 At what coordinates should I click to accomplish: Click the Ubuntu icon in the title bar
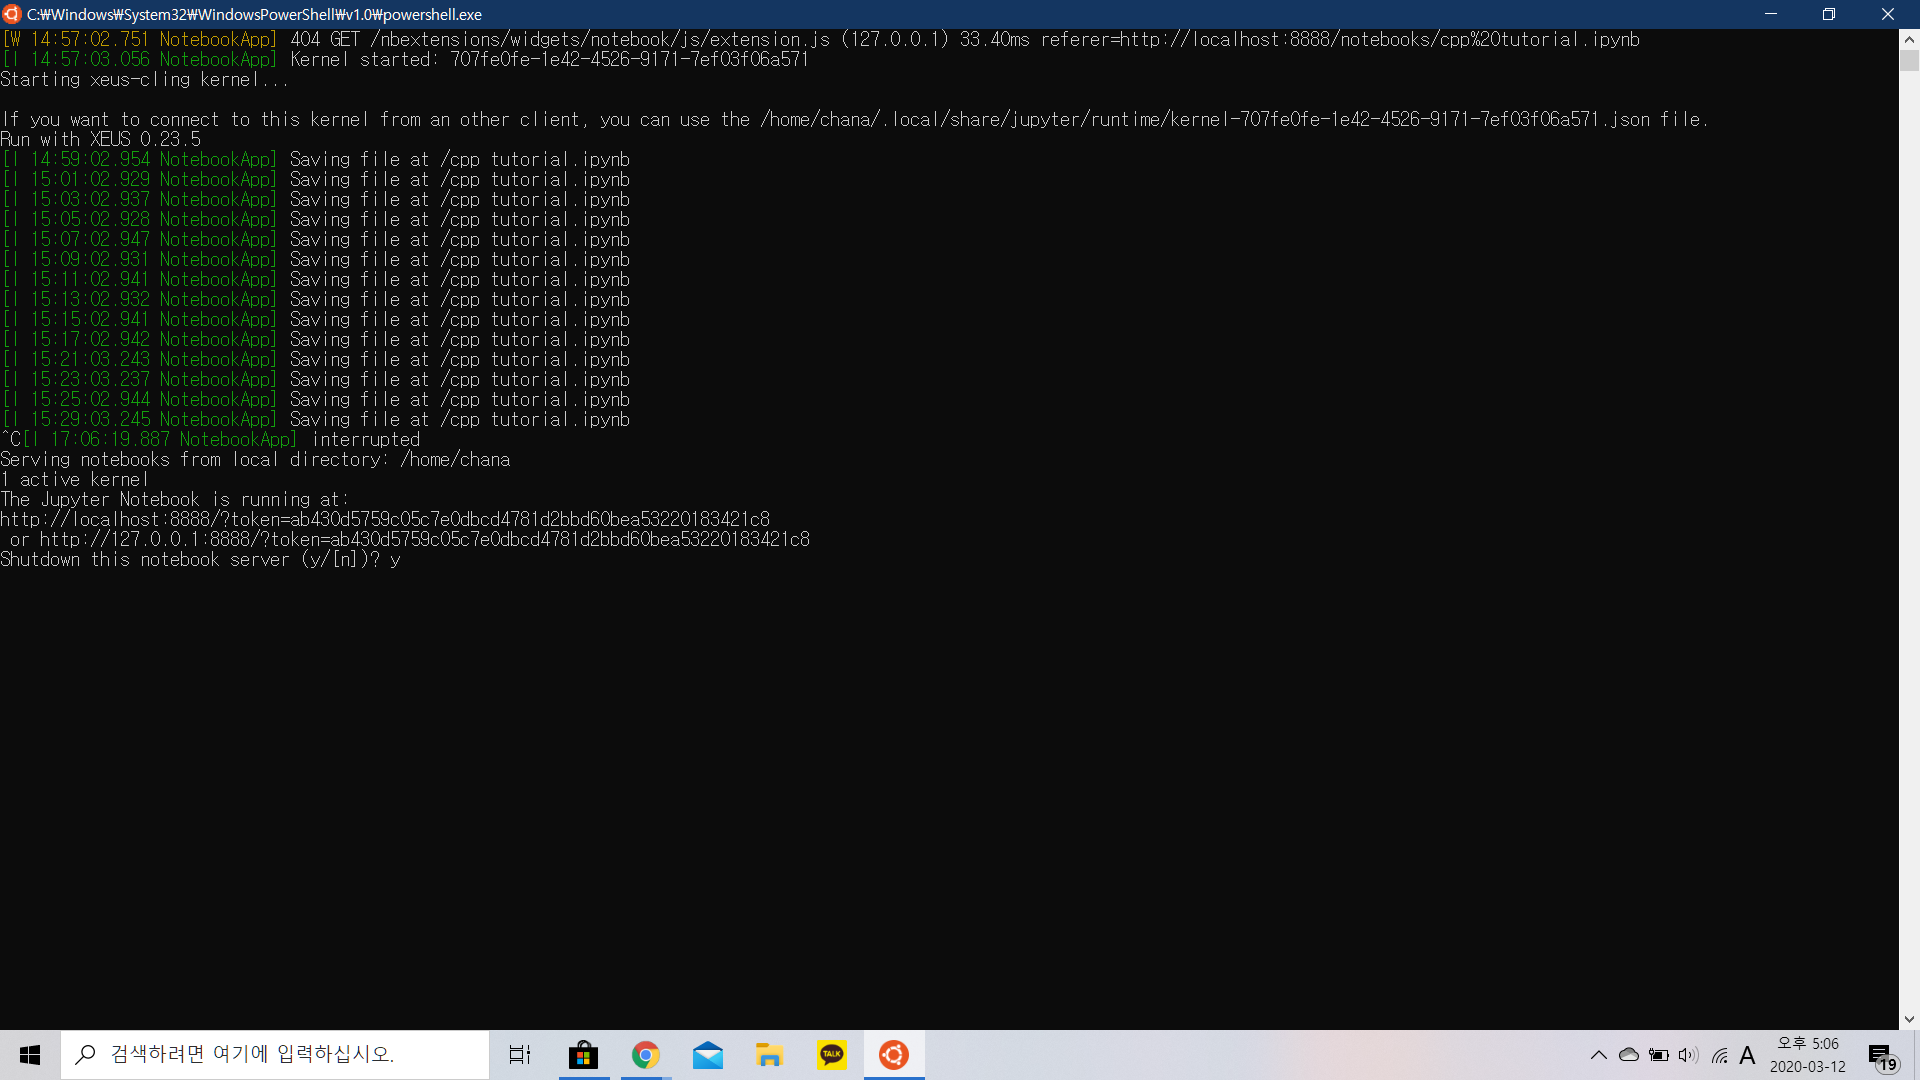point(12,14)
